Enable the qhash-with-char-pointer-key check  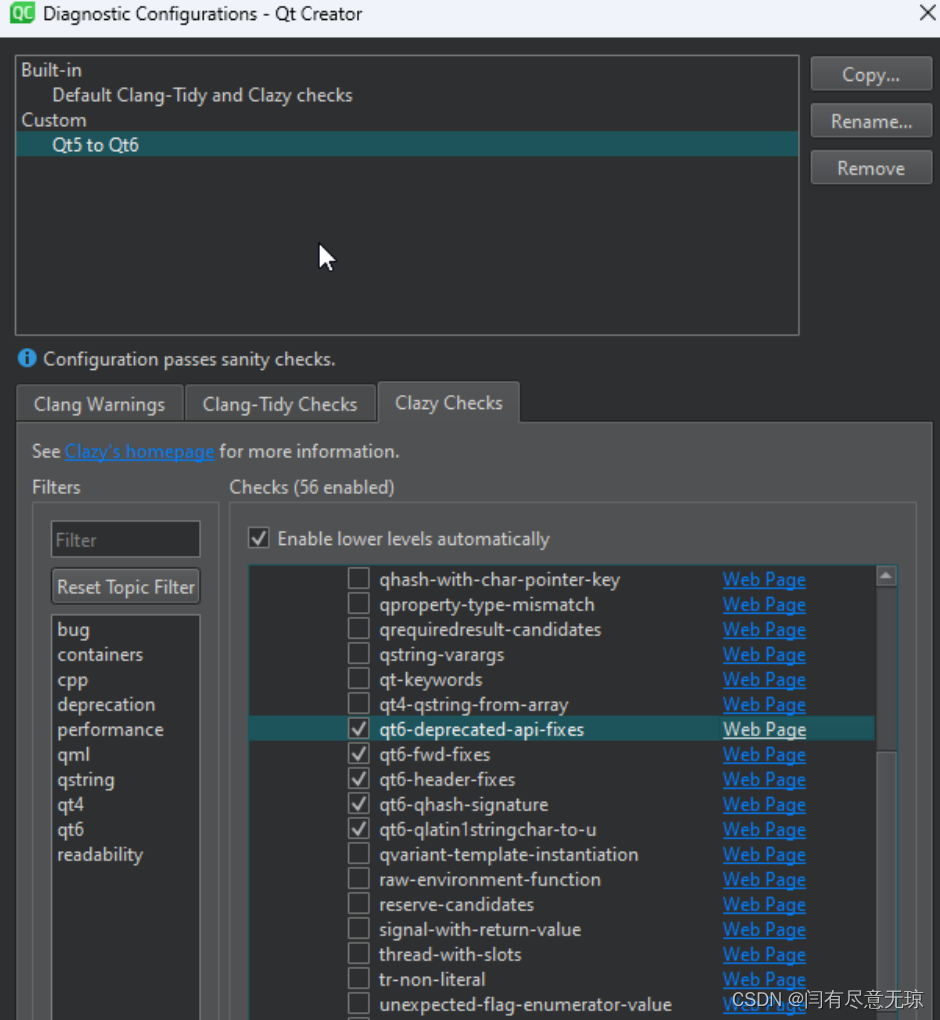[358, 578]
